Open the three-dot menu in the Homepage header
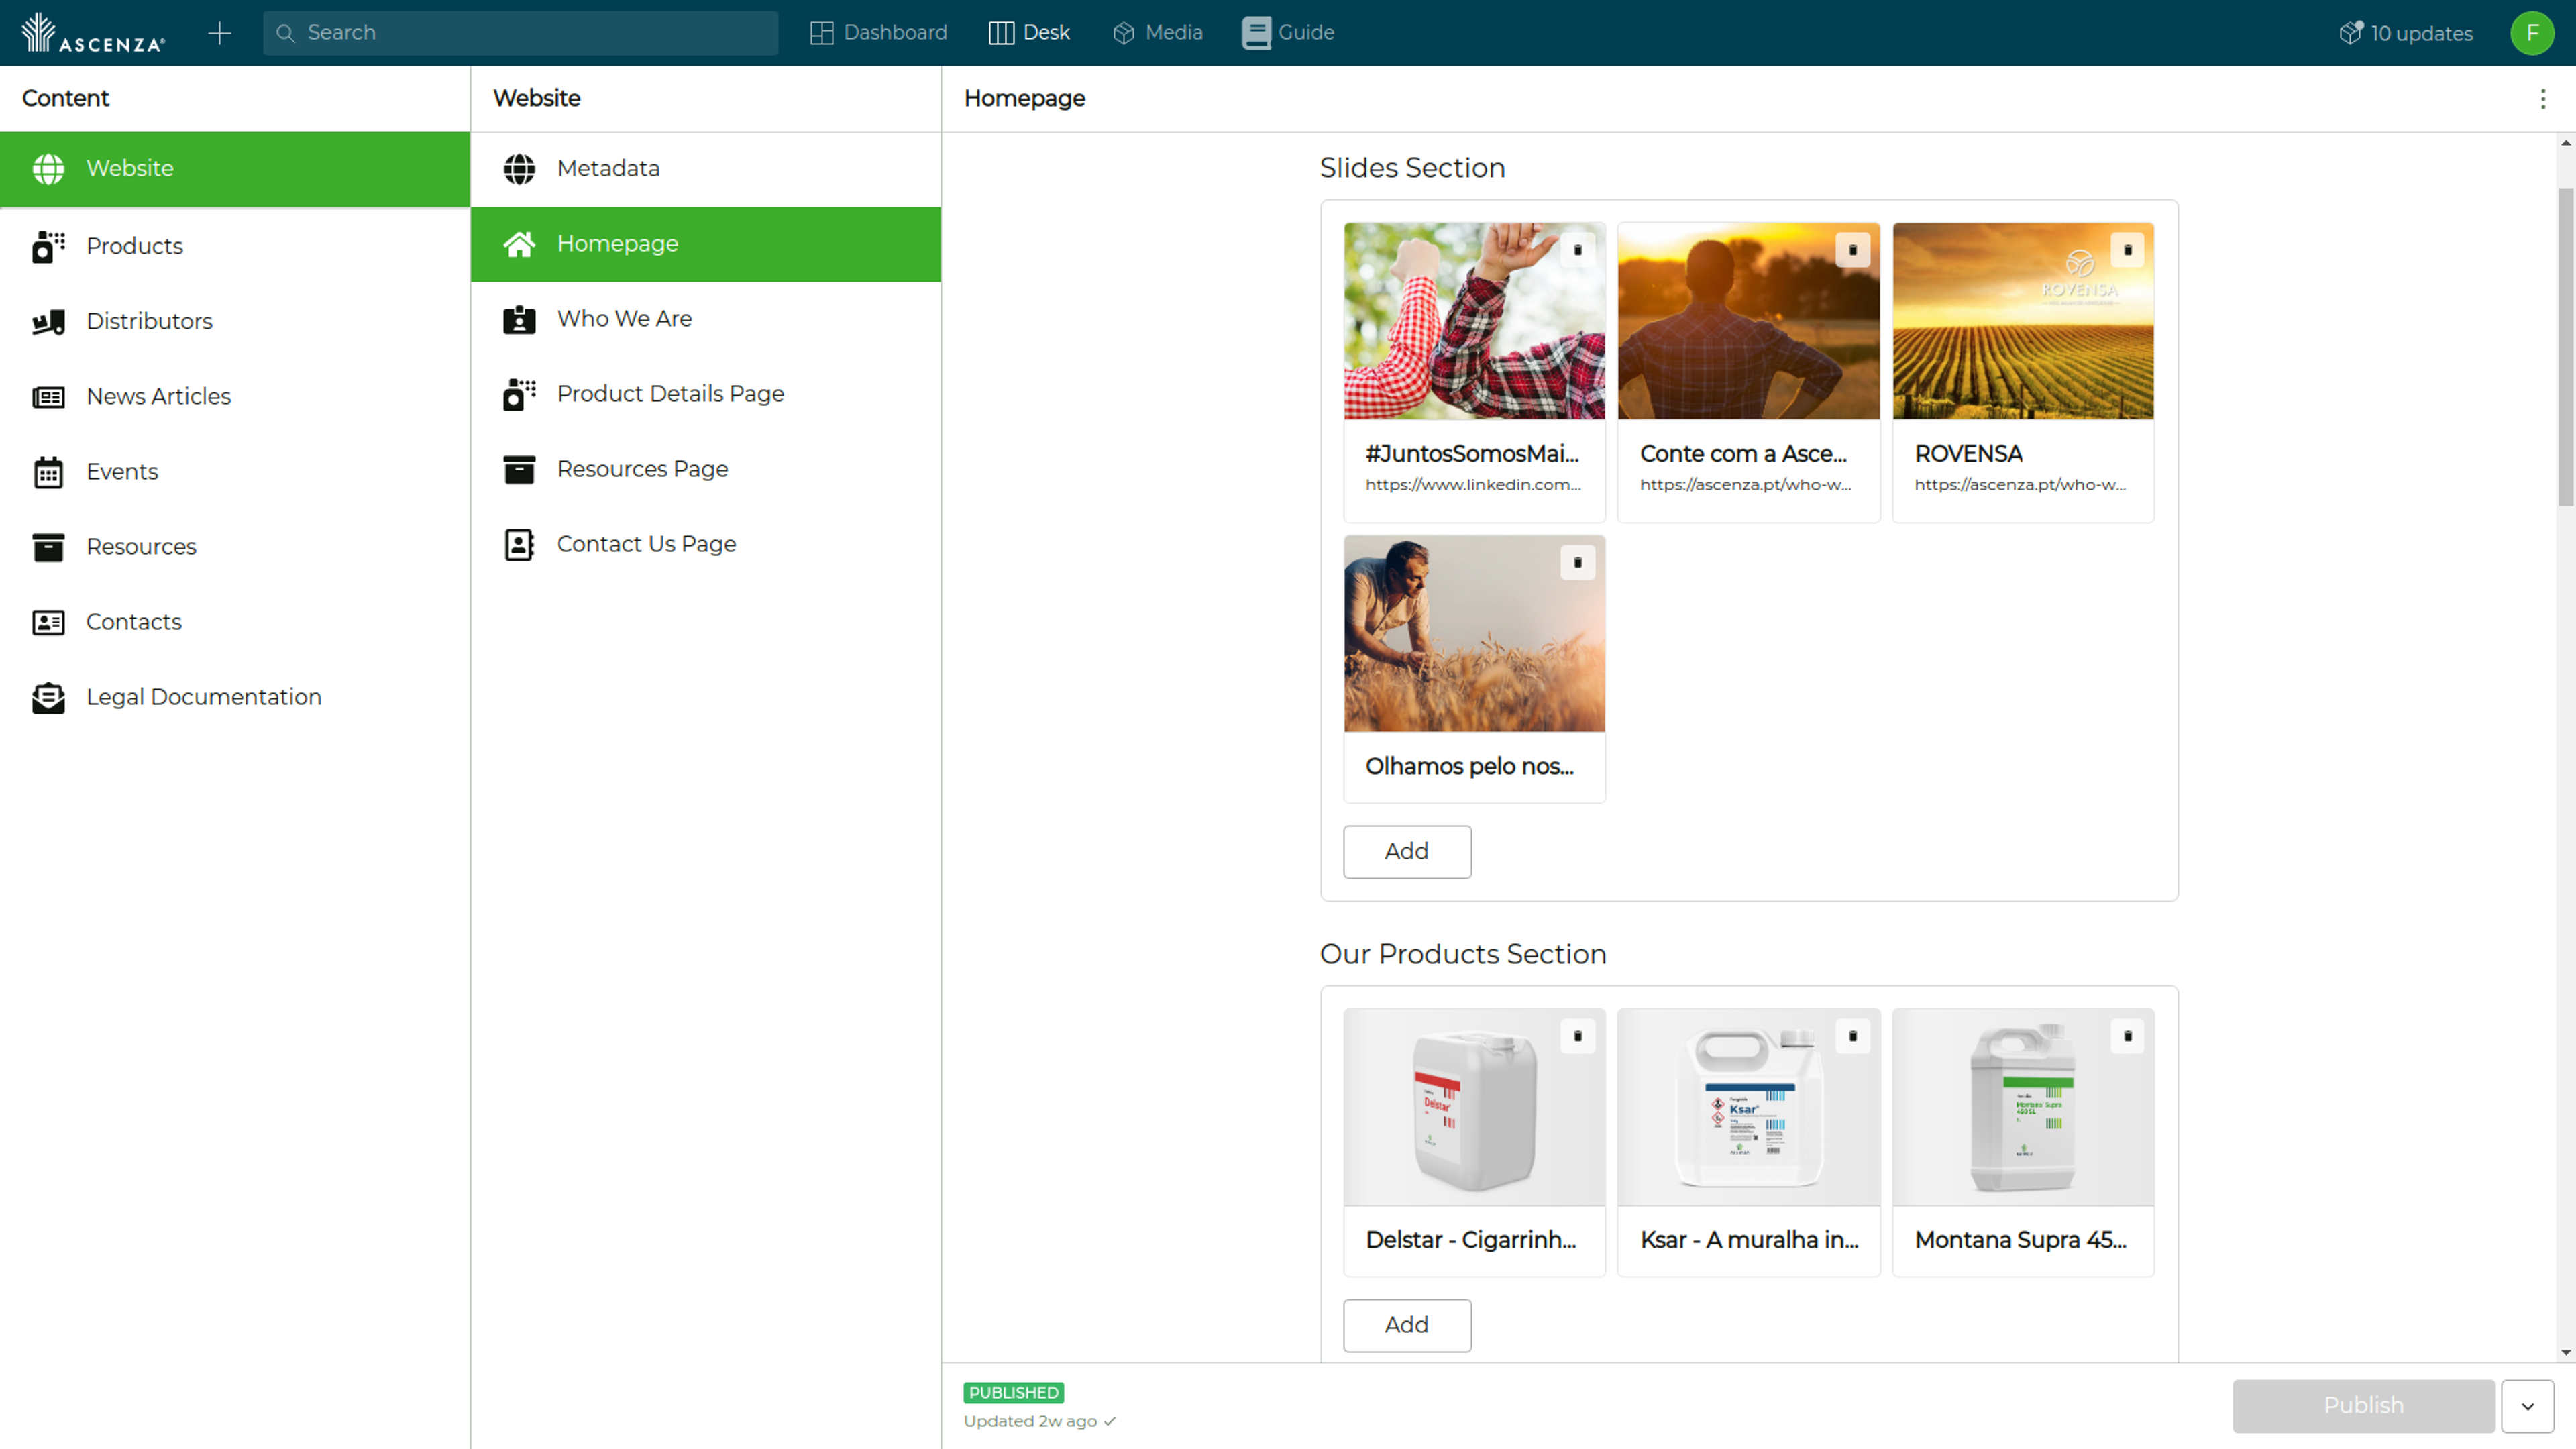2576x1449 pixels. [x=2542, y=98]
